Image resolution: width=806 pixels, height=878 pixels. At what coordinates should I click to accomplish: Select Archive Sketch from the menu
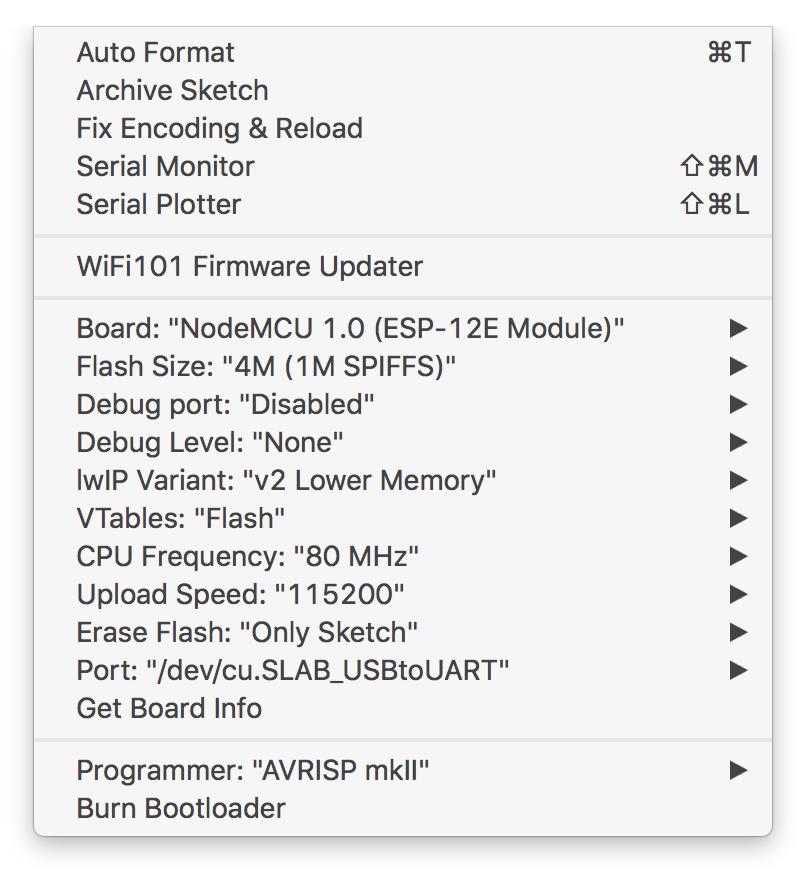[x=172, y=90]
